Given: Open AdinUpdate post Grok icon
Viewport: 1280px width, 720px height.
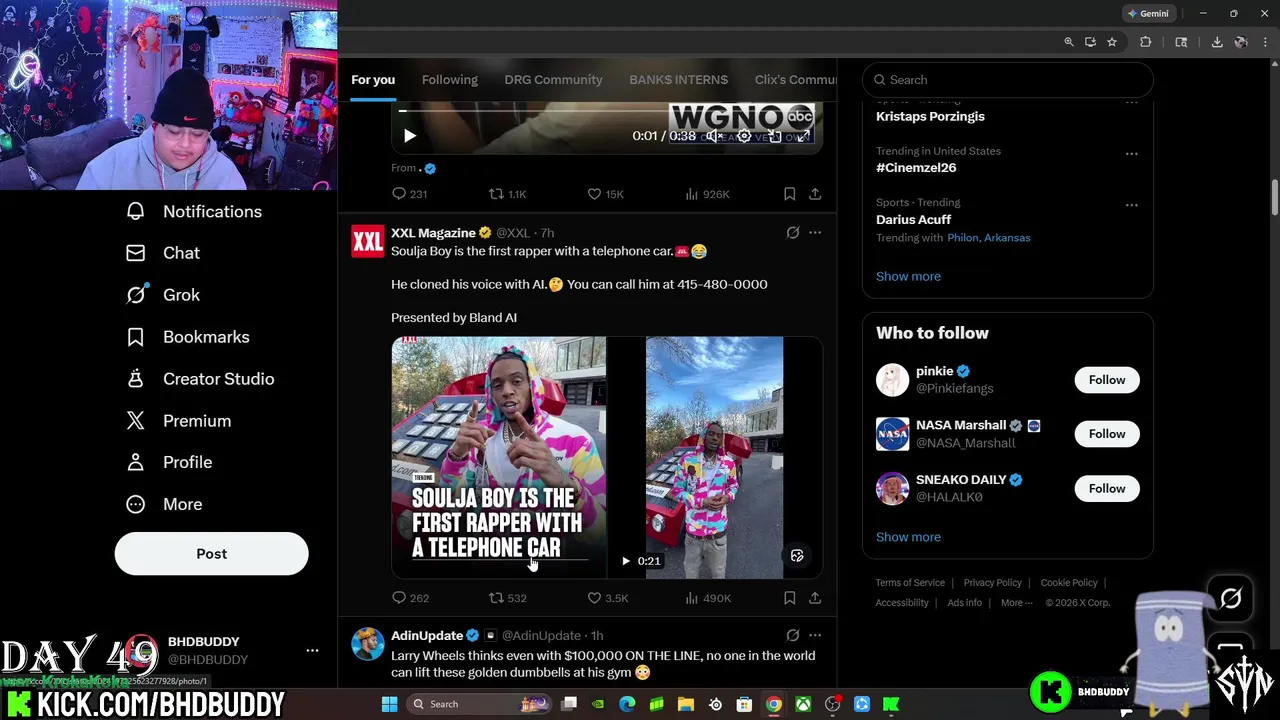Looking at the screenshot, I should point(792,635).
